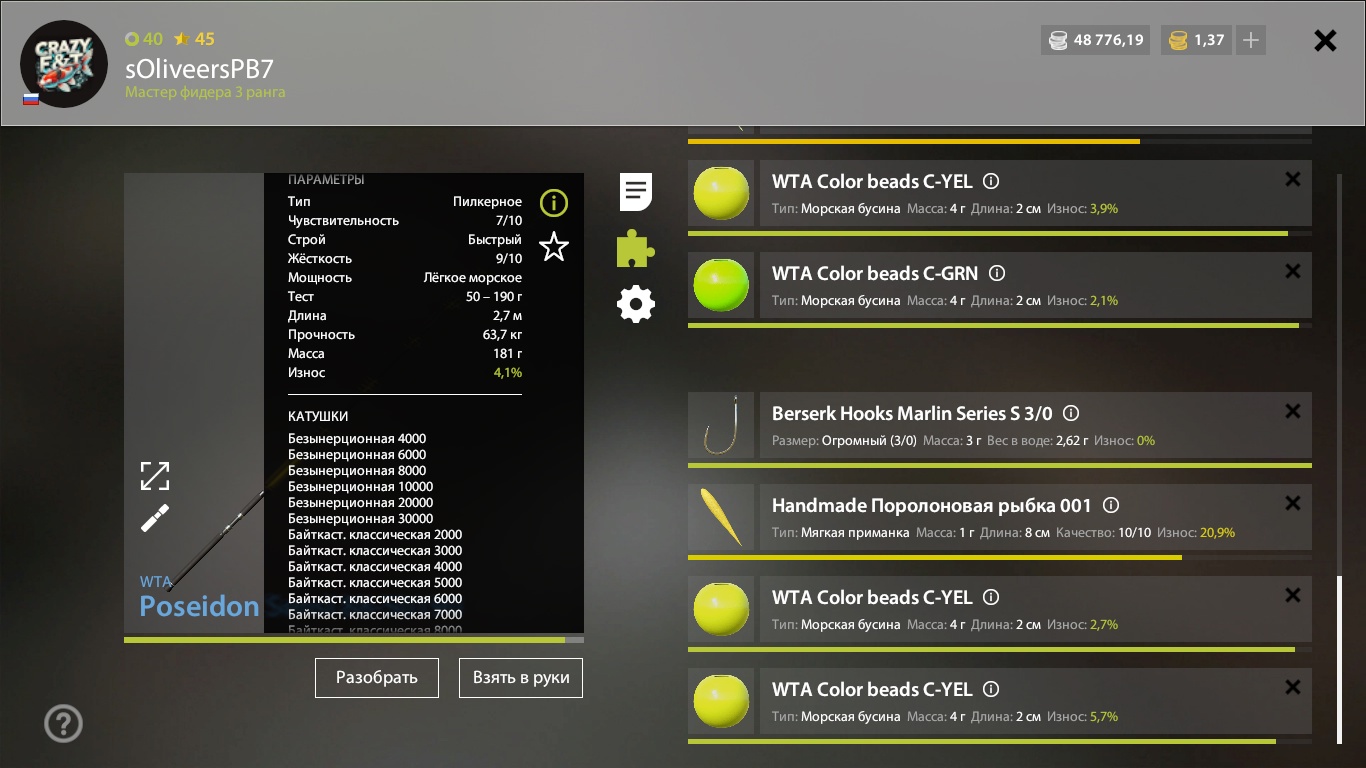Remove the first C-YEL bead, wear 3,9%
1366x768 pixels.
tap(1293, 179)
